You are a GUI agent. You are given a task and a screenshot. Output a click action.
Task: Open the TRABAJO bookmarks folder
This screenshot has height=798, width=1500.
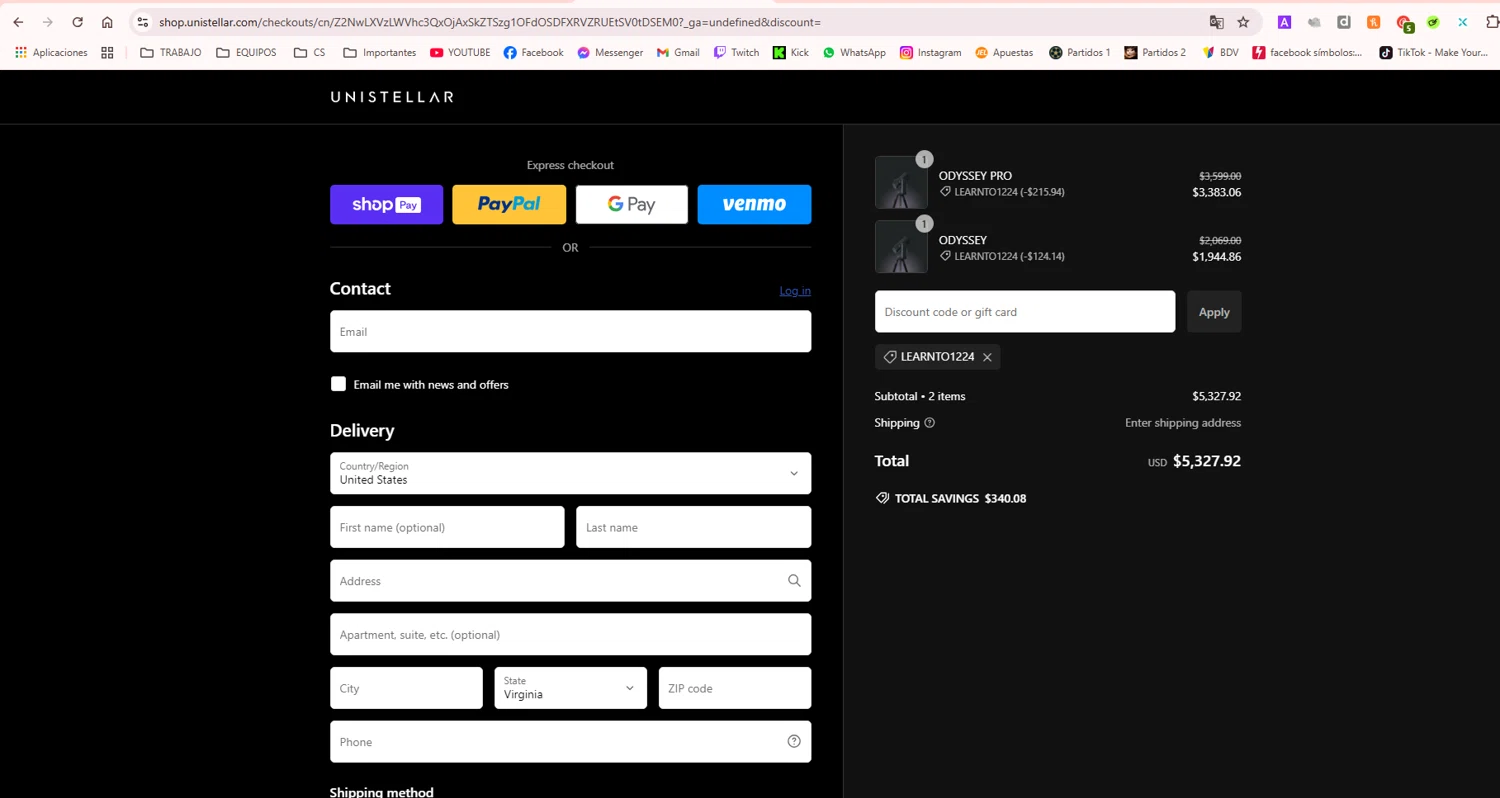tap(171, 52)
